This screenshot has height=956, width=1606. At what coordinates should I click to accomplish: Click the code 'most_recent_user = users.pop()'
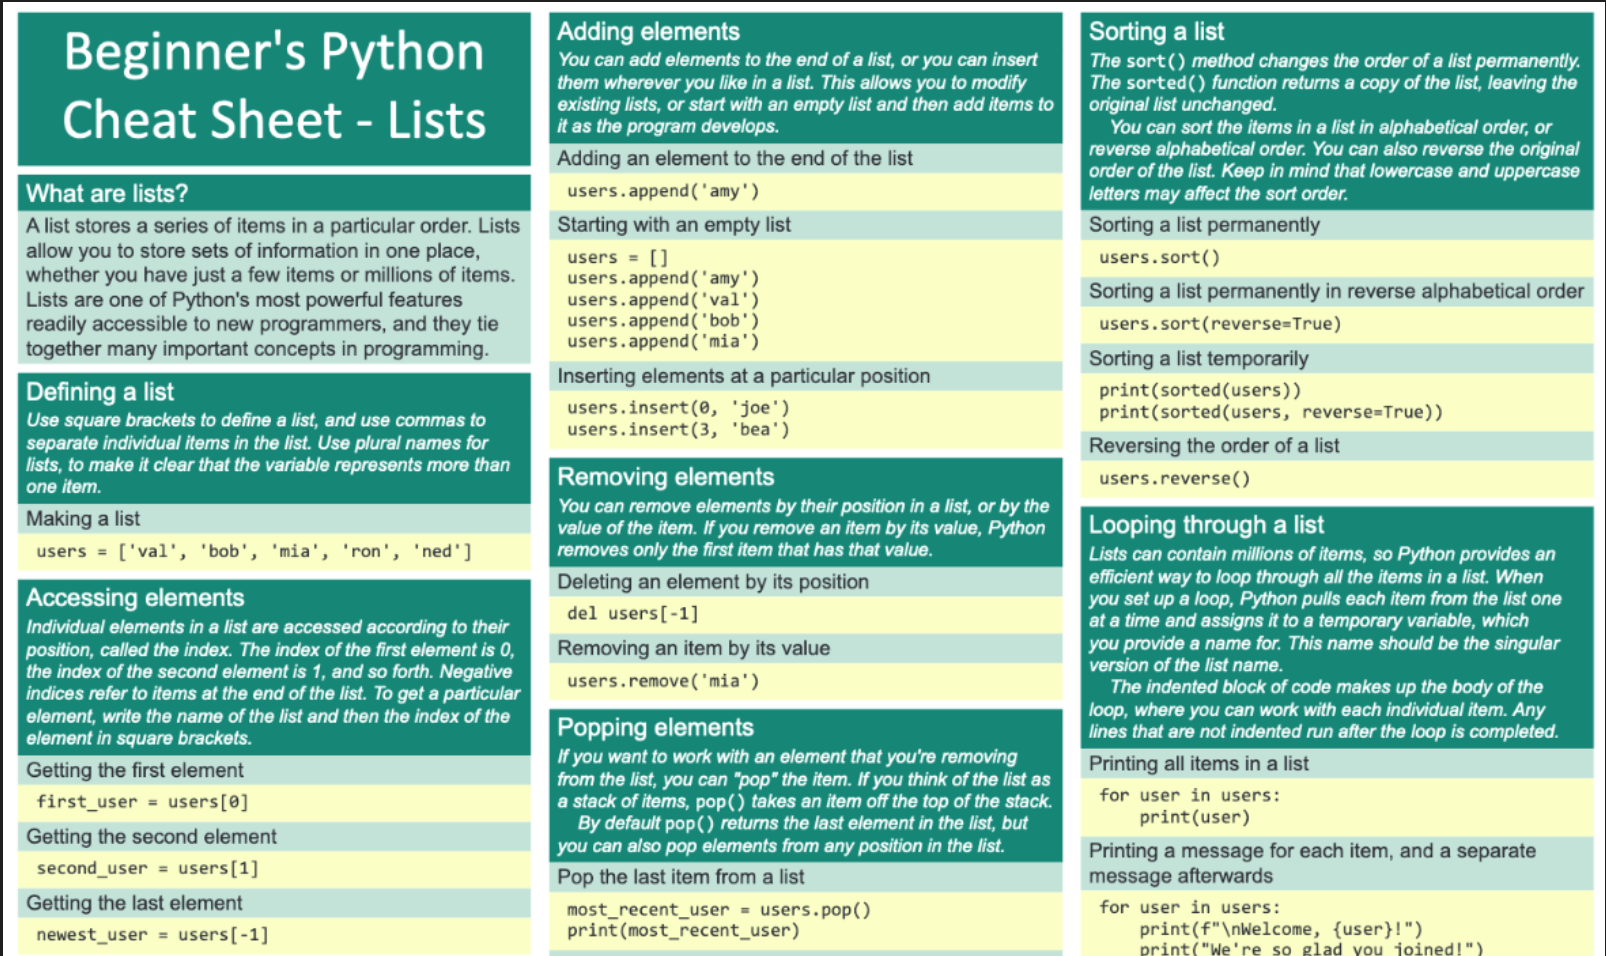pos(719,910)
